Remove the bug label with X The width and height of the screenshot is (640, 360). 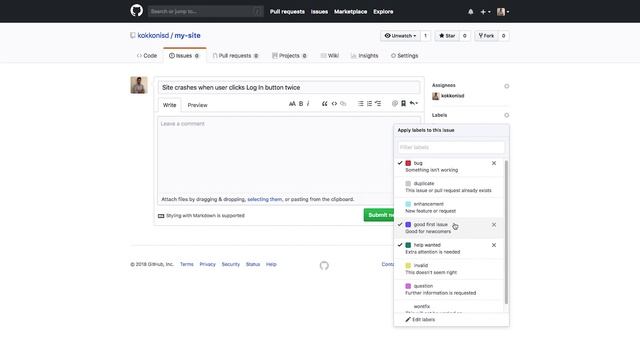click(494, 163)
